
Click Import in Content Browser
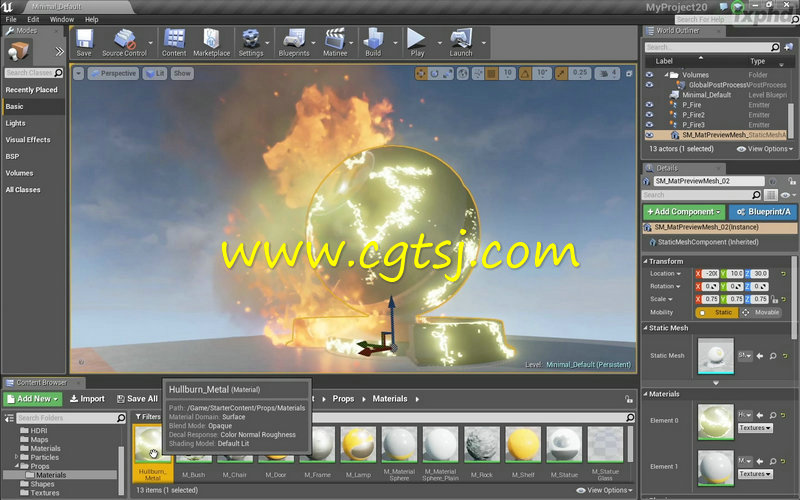87,399
